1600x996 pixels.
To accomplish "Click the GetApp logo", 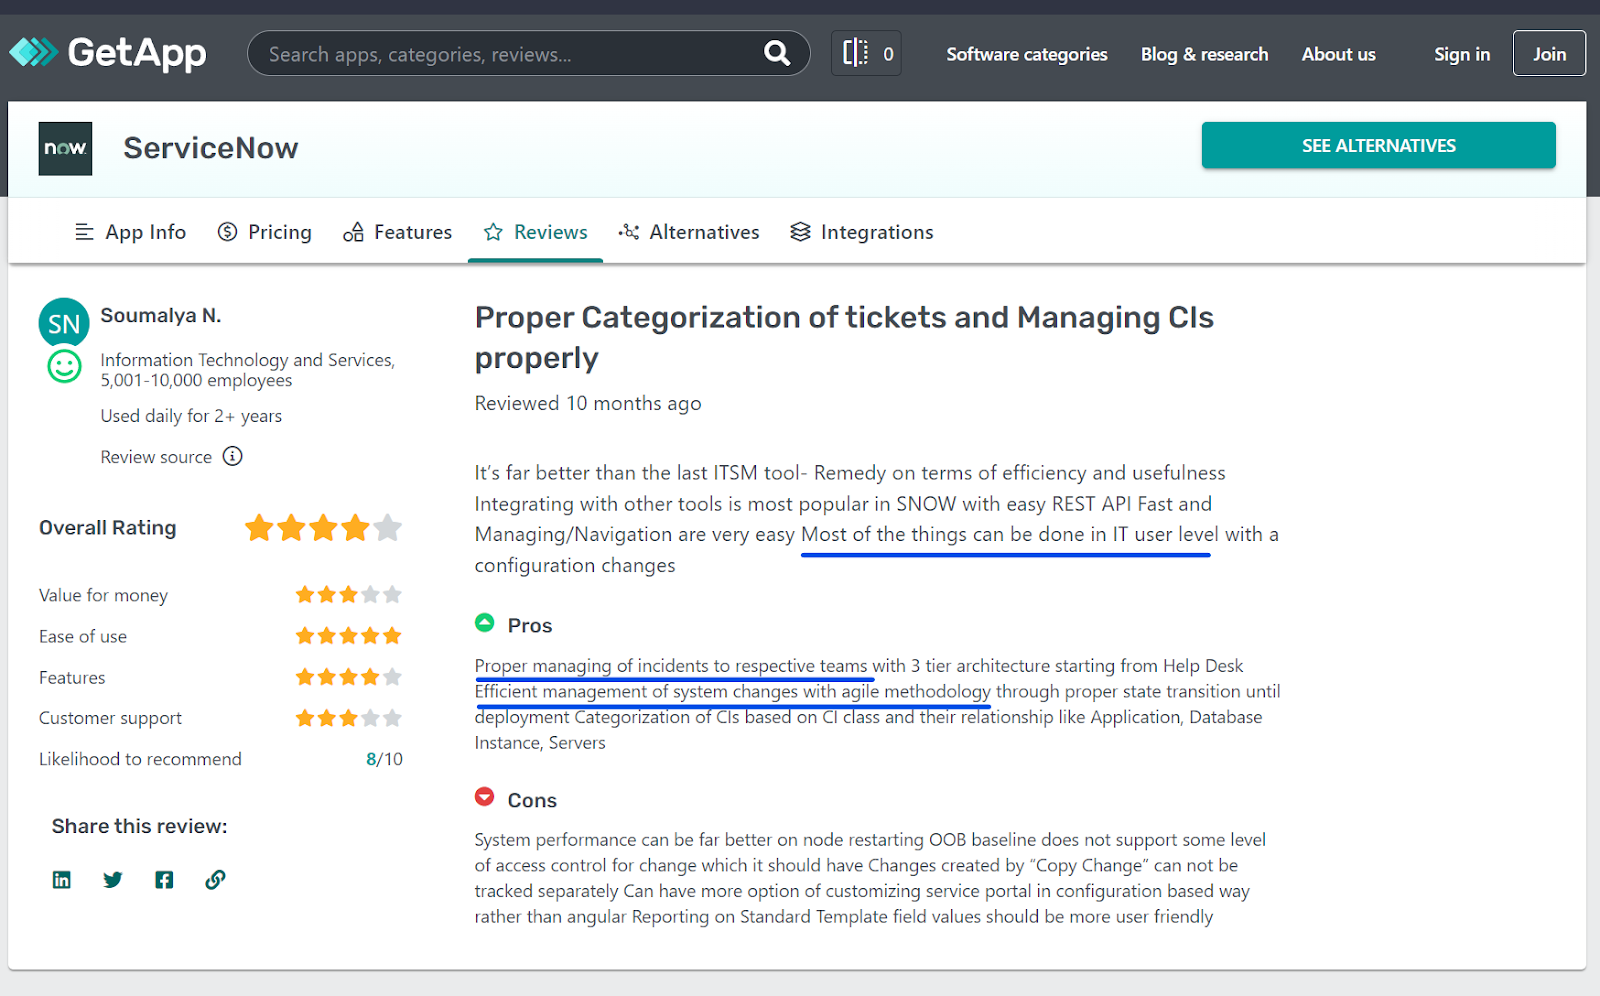I will click(108, 53).
